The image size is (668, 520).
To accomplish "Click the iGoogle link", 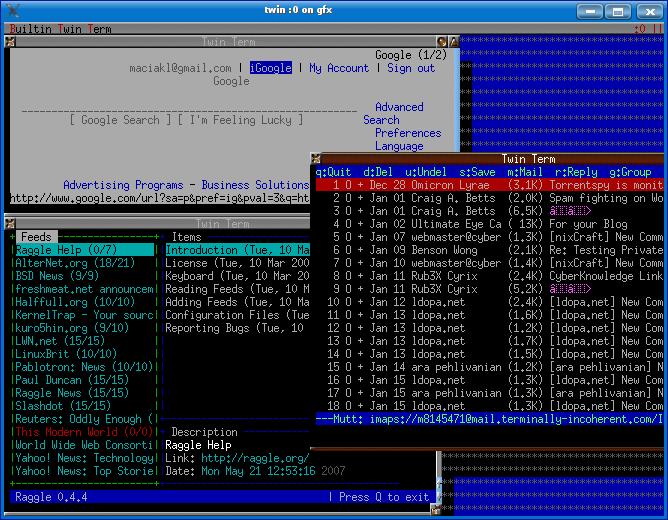I will click(x=270, y=68).
